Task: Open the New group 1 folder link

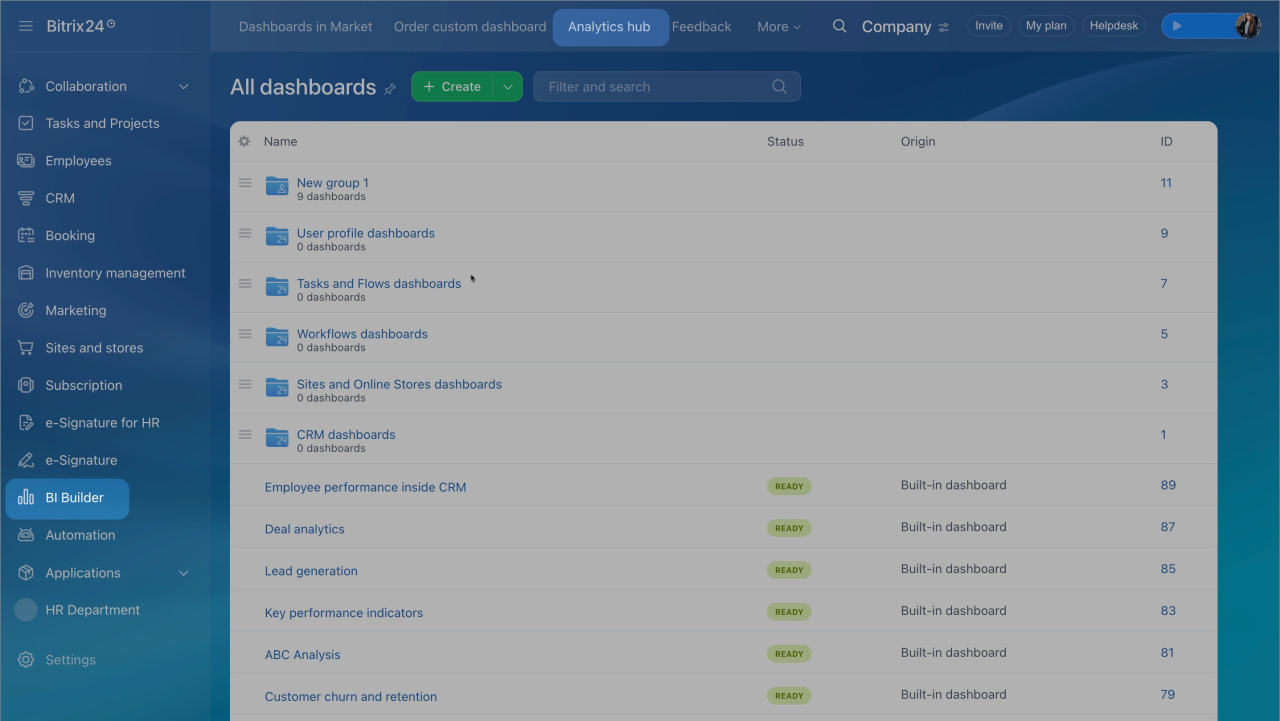Action: 333,183
